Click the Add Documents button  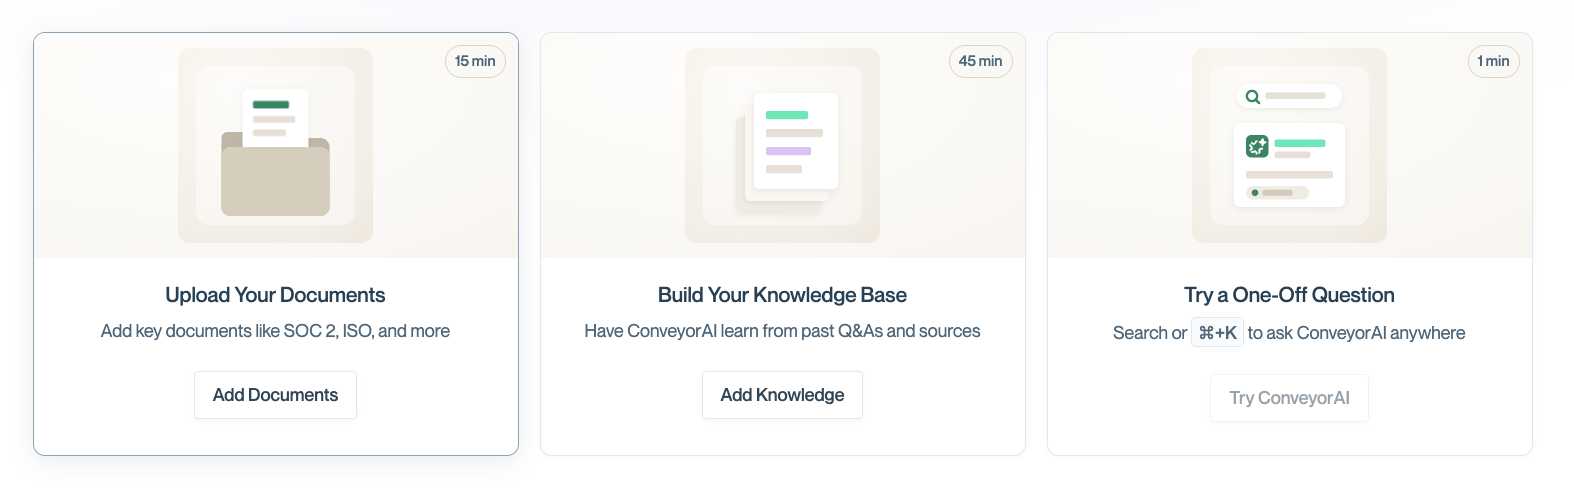point(275,395)
